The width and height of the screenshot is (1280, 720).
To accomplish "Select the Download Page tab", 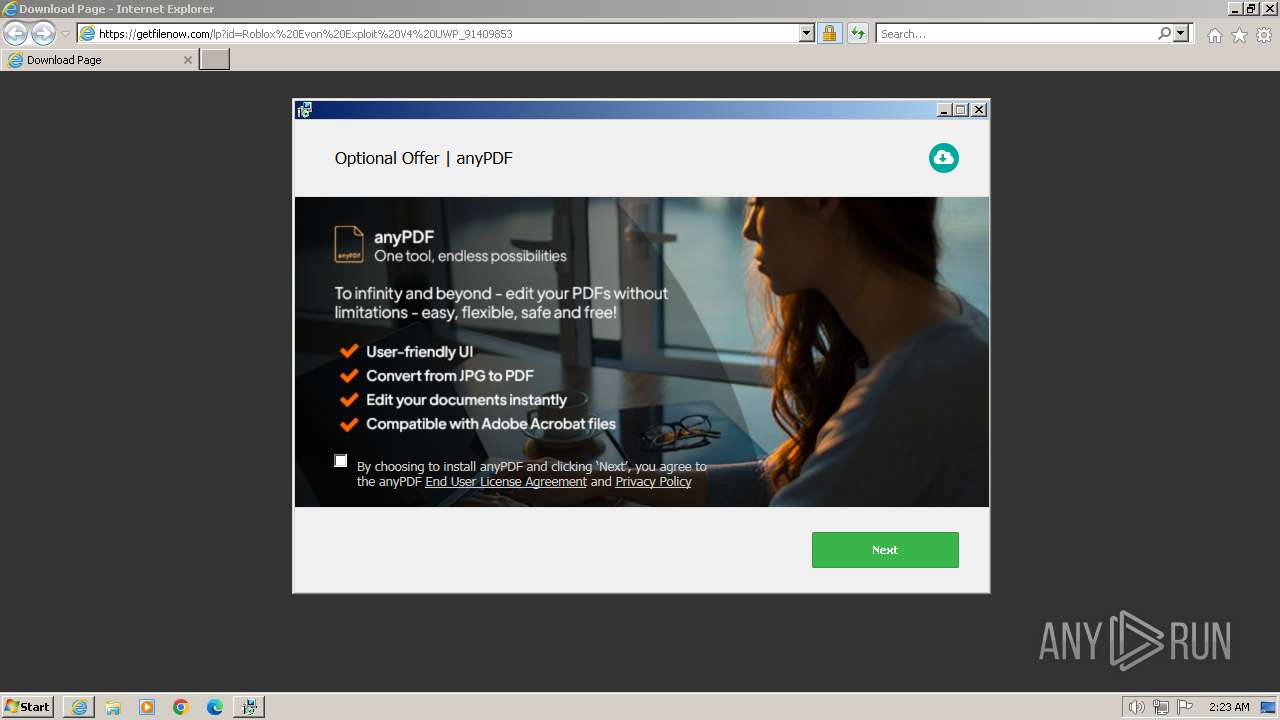I will coord(98,60).
